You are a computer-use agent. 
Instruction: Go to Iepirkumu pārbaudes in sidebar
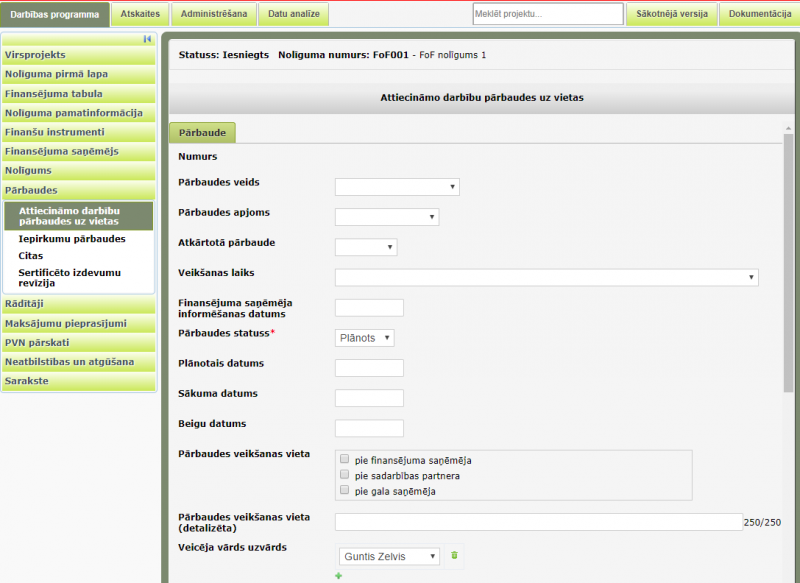tap(72, 239)
